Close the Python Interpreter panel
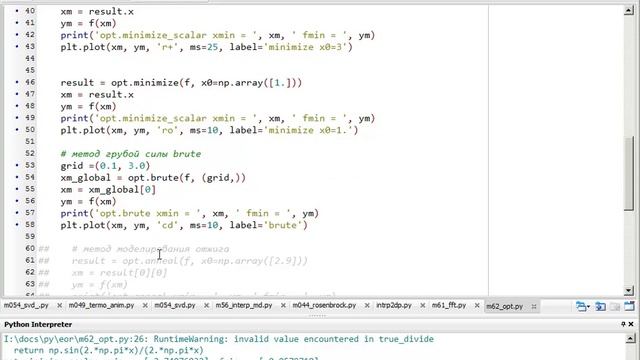The image size is (640, 360). [631, 324]
